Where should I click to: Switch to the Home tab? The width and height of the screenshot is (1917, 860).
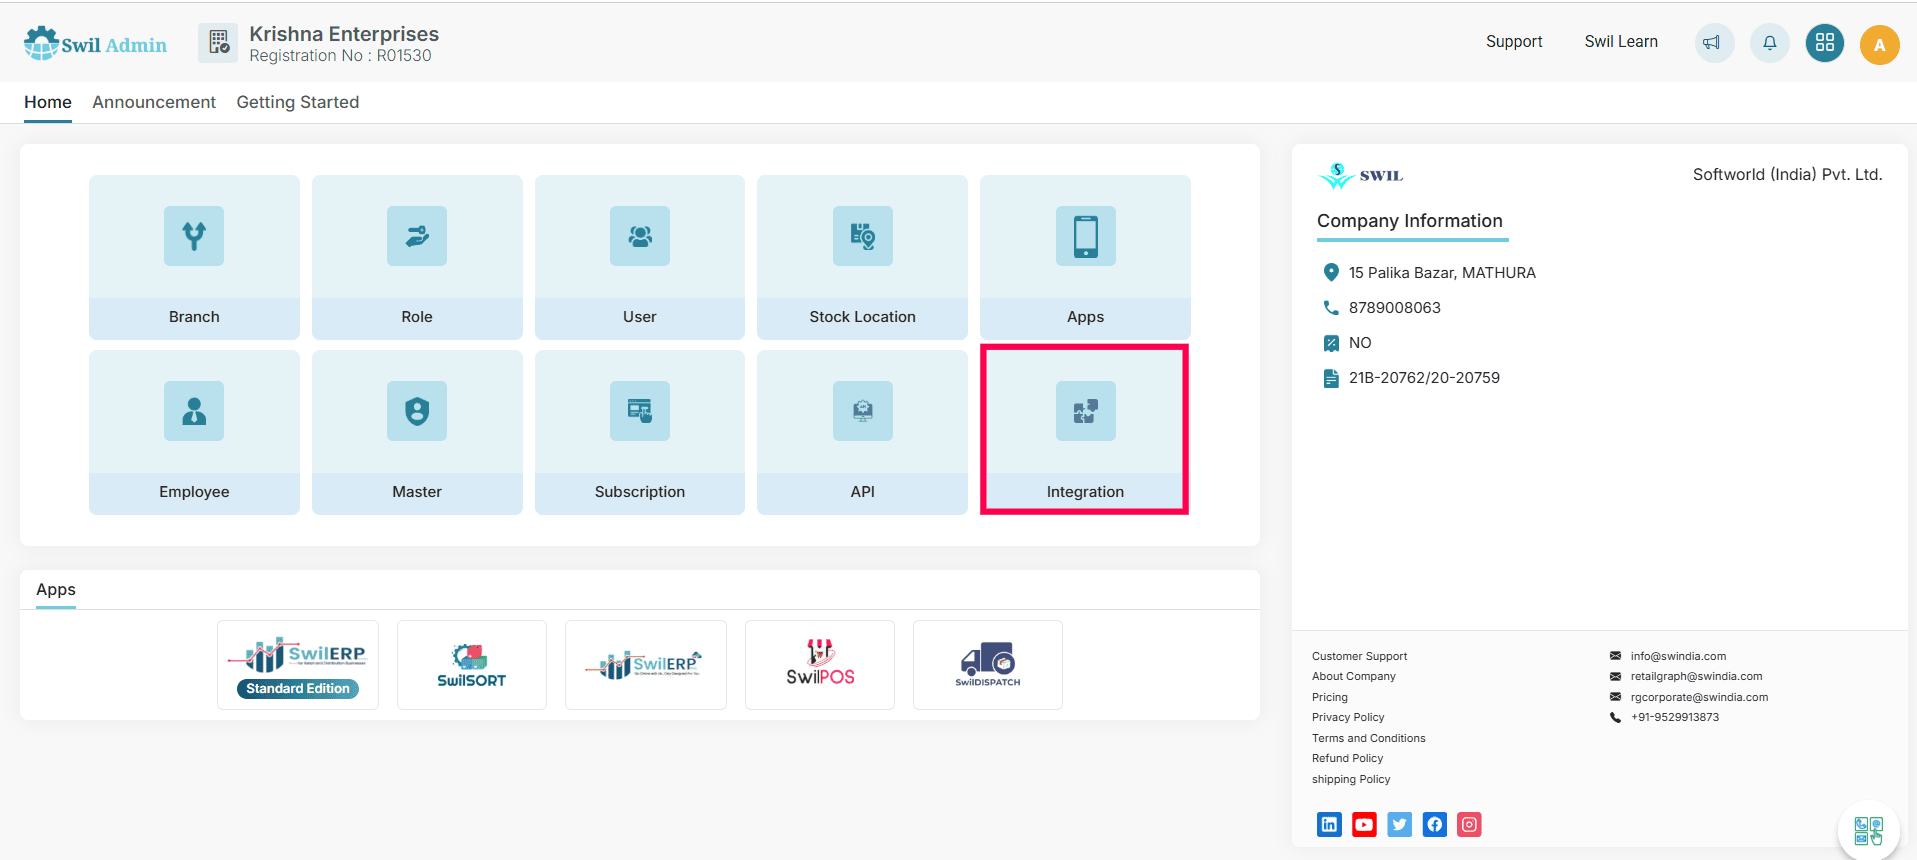point(48,102)
